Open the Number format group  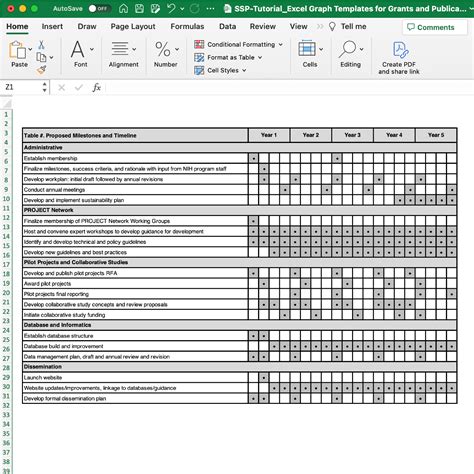(166, 54)
